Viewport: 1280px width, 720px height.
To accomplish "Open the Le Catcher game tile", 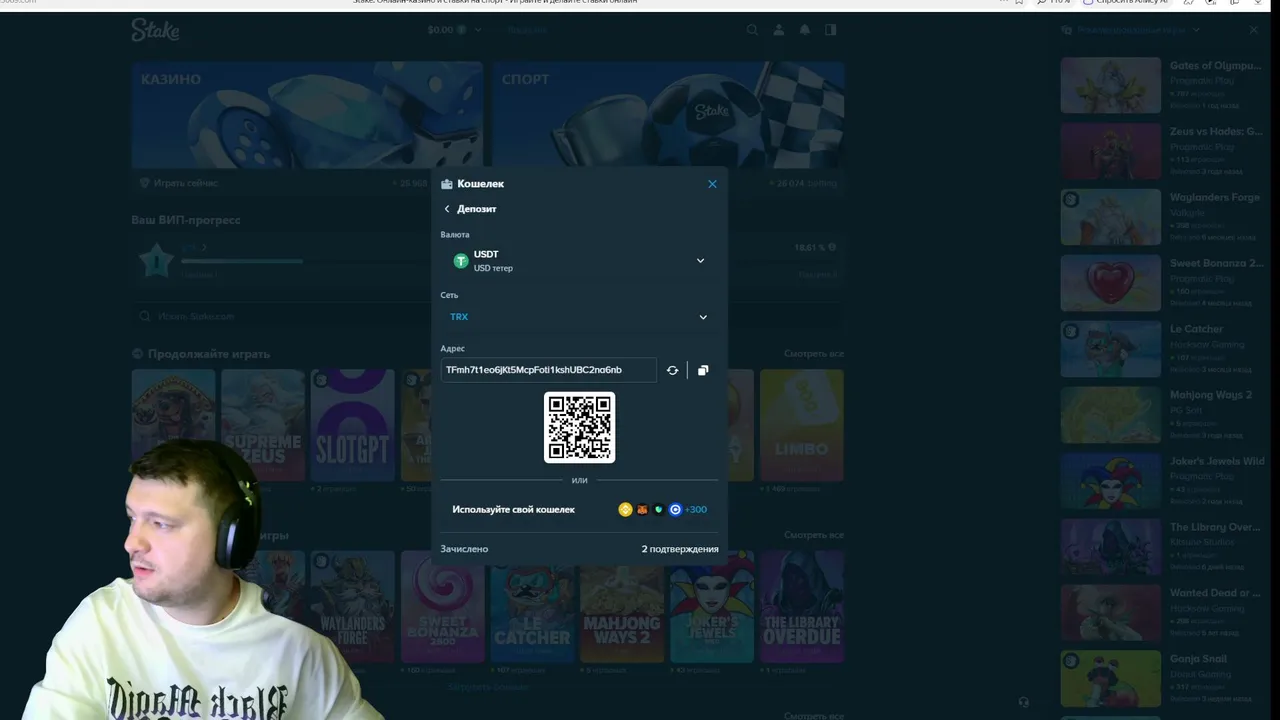I will [x=532, y=606].
